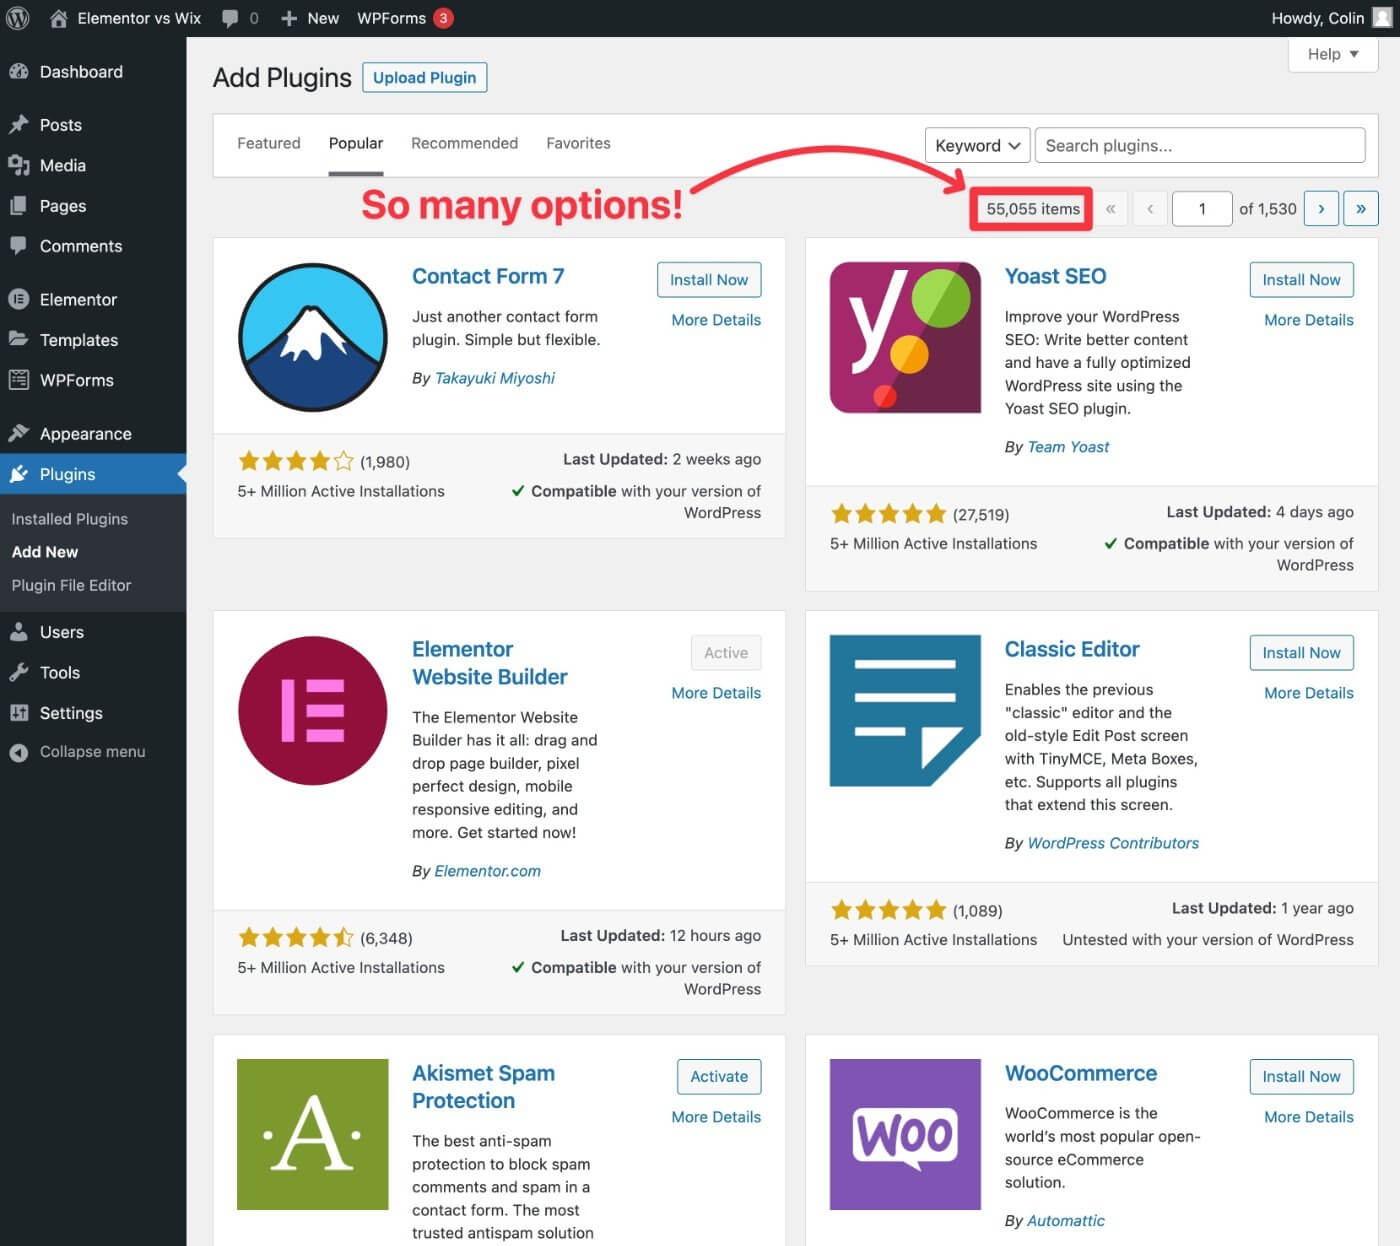Open comments bubble in admin bar
Image resolution: width=1400 pixels, height=1246 pixels.
tap(230, 18)
